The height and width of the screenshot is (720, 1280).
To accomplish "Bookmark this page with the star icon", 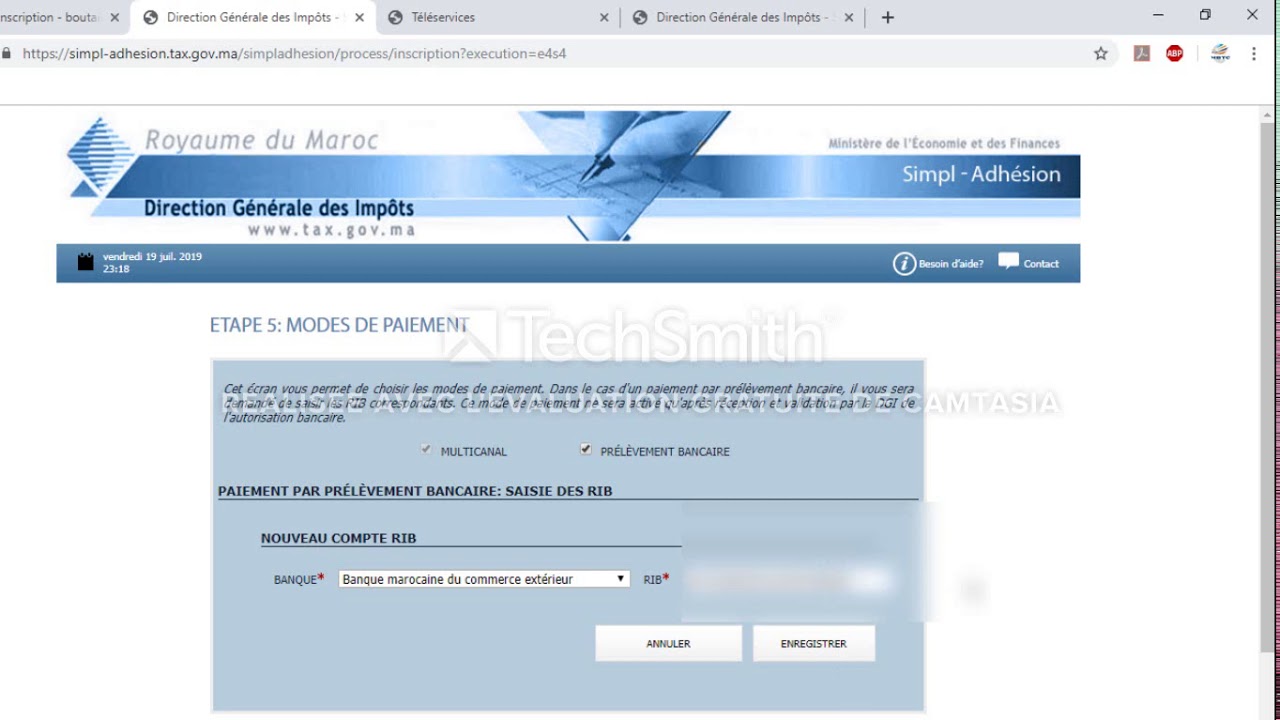I will click(1101, 54).
